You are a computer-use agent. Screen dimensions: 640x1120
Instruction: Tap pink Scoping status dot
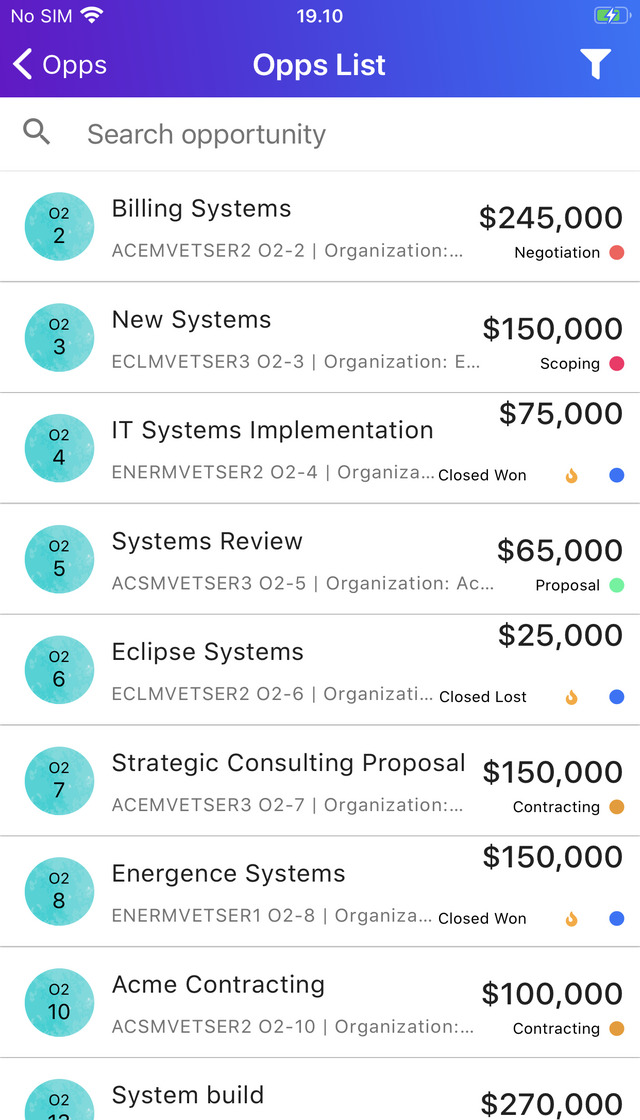click(616, 364)
